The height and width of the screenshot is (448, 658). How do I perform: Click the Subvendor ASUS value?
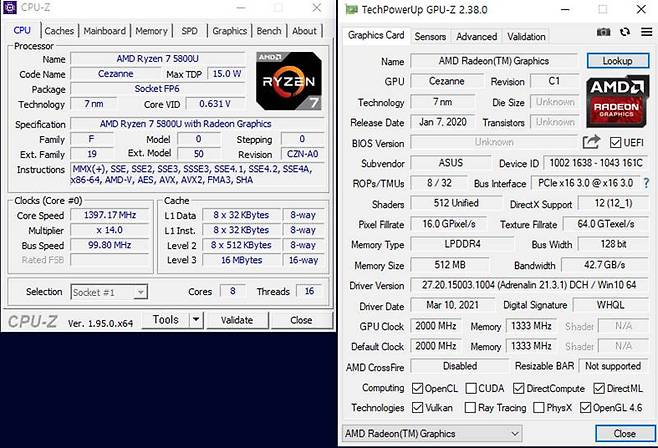(x=450, y=163)
